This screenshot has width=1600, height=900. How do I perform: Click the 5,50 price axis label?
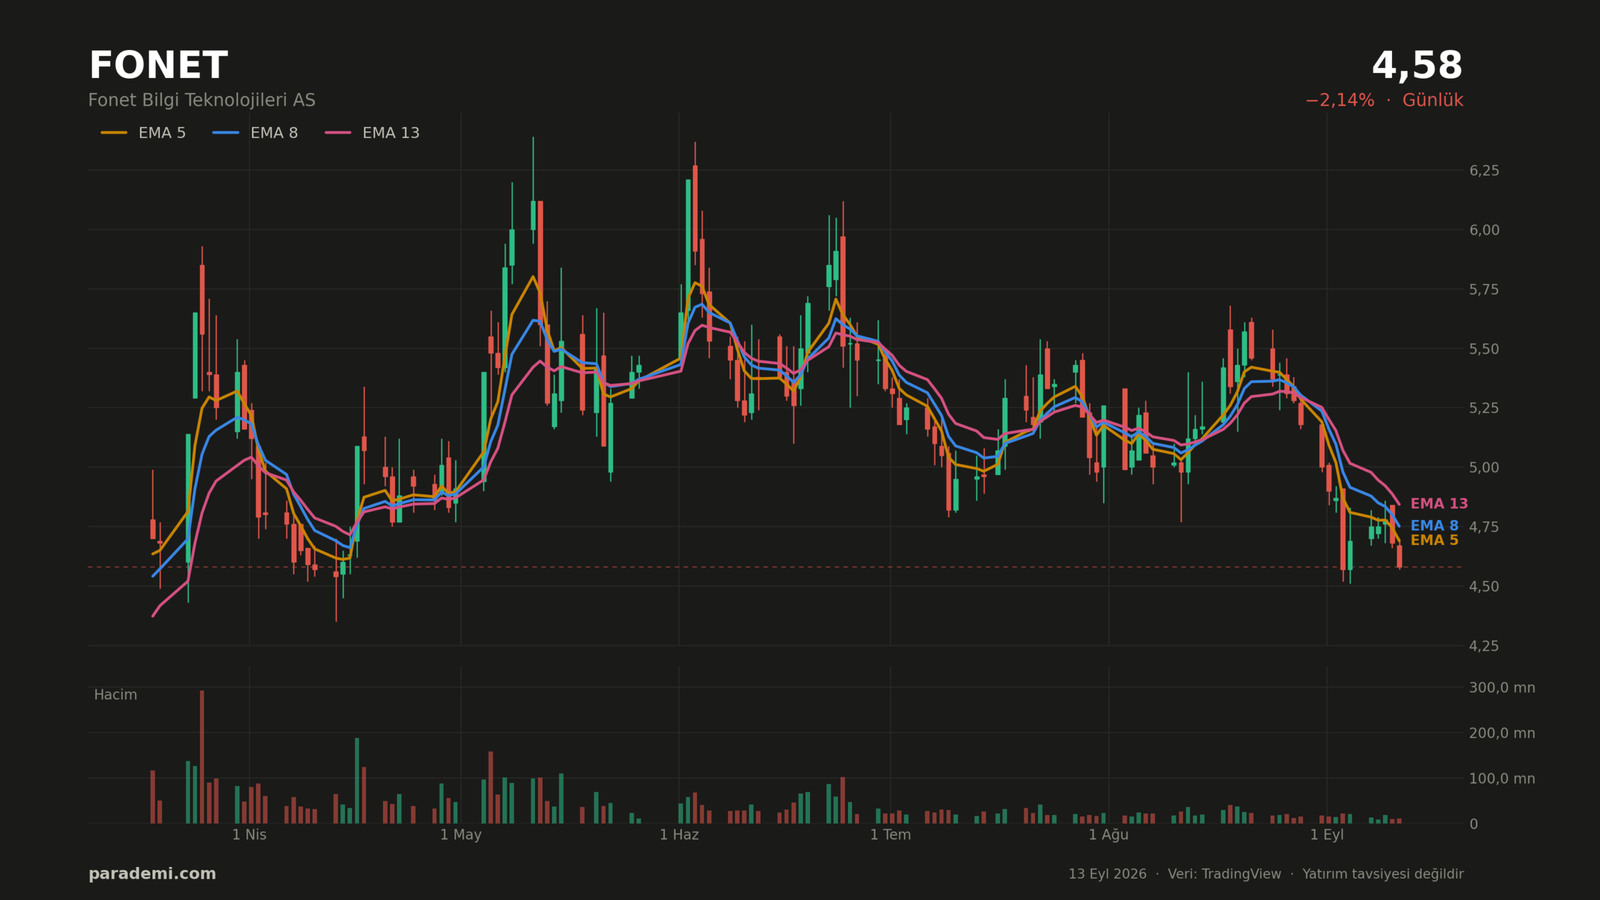(x=1484, y=349)
